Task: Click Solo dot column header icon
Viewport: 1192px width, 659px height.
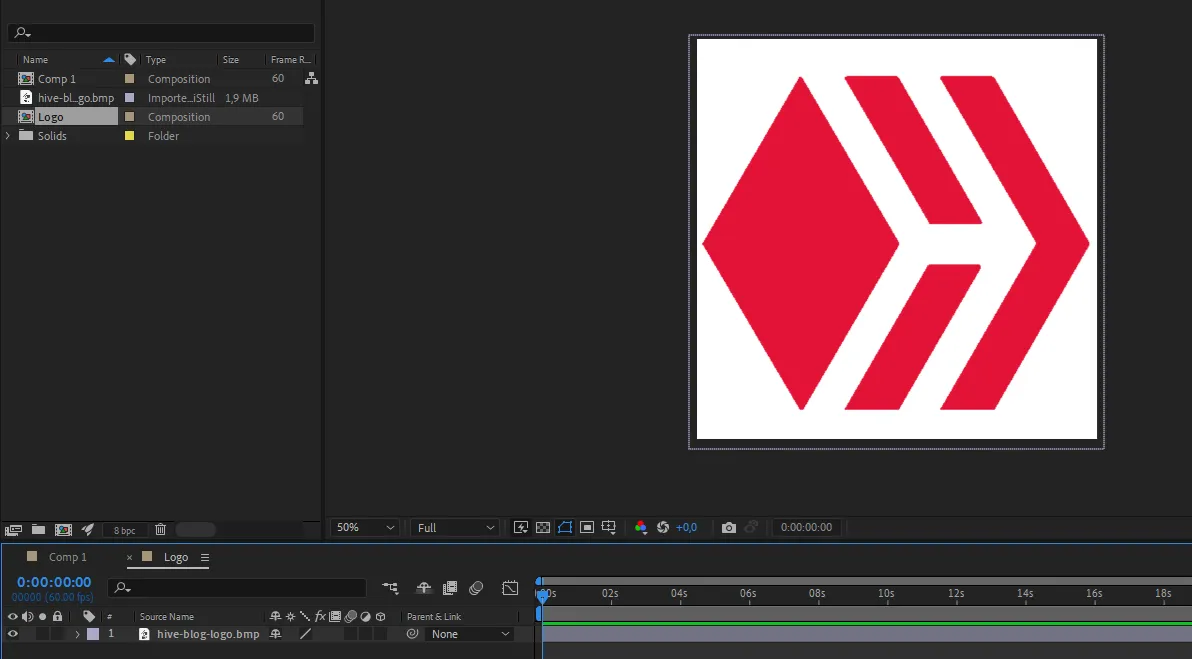Action: click(43, 616)
